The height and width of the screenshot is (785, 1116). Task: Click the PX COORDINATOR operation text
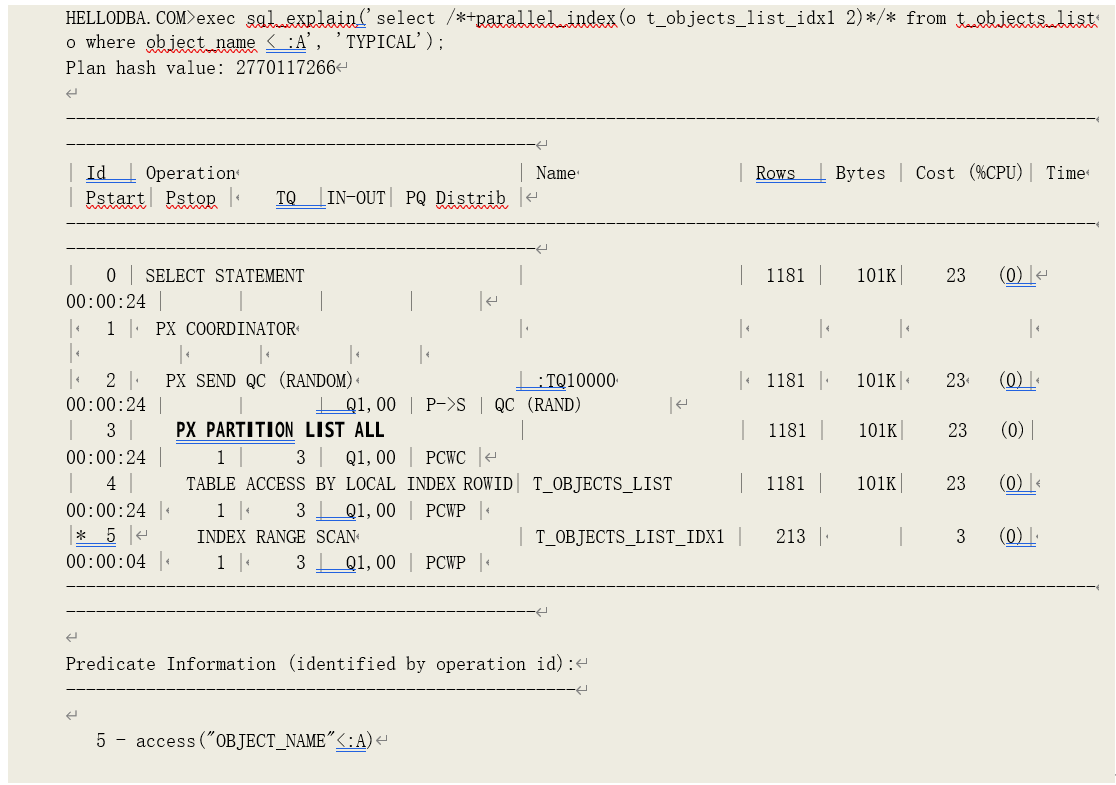pos(226,329)
